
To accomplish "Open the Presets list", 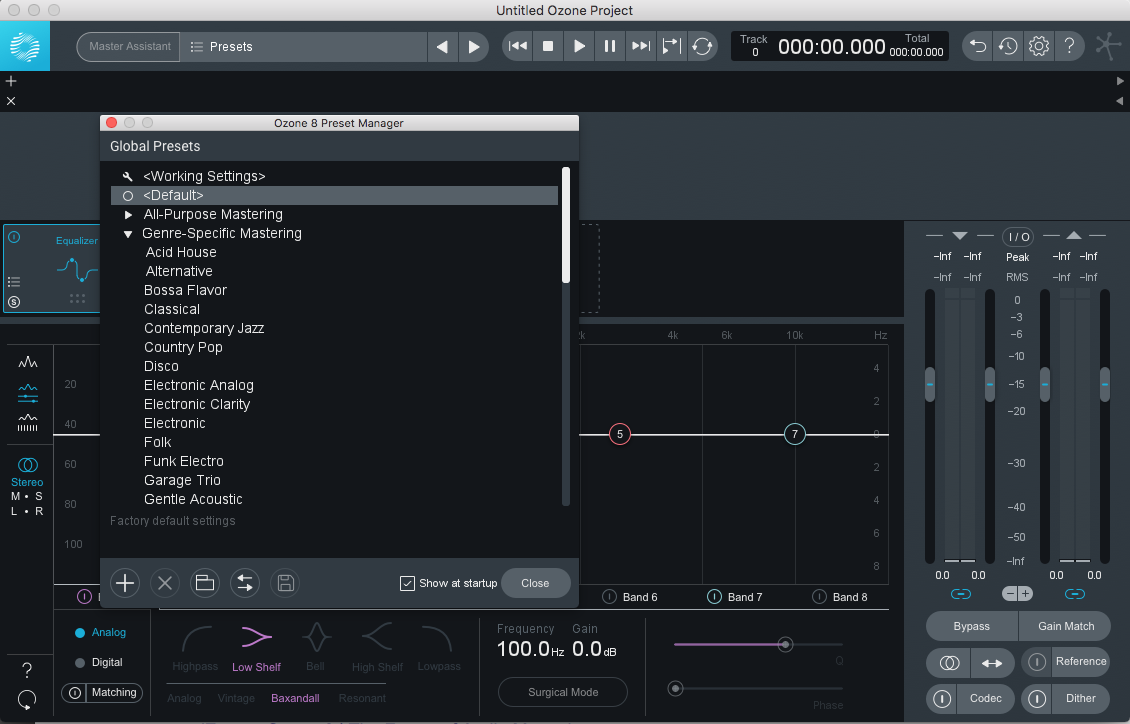I will [x=303, y=47].
